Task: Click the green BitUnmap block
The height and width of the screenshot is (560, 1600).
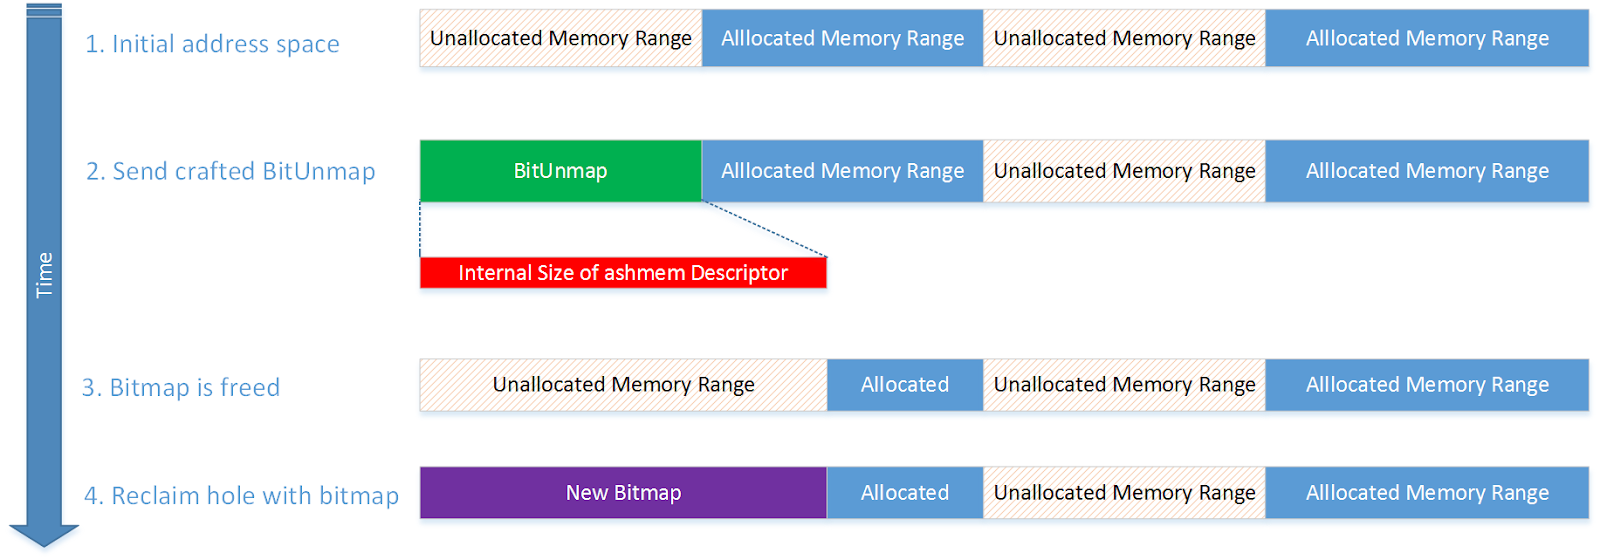Action: point(560,171)
